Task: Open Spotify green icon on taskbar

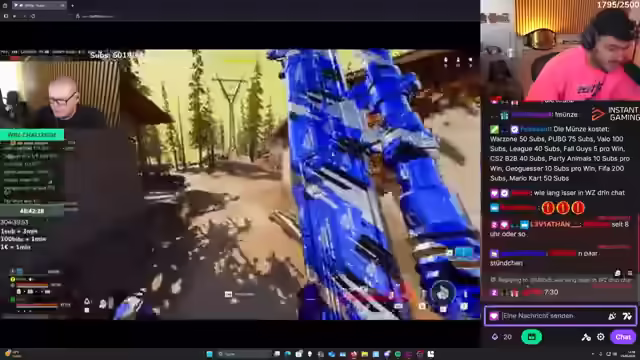Action: pyautogui.click(x=398, y=354)
